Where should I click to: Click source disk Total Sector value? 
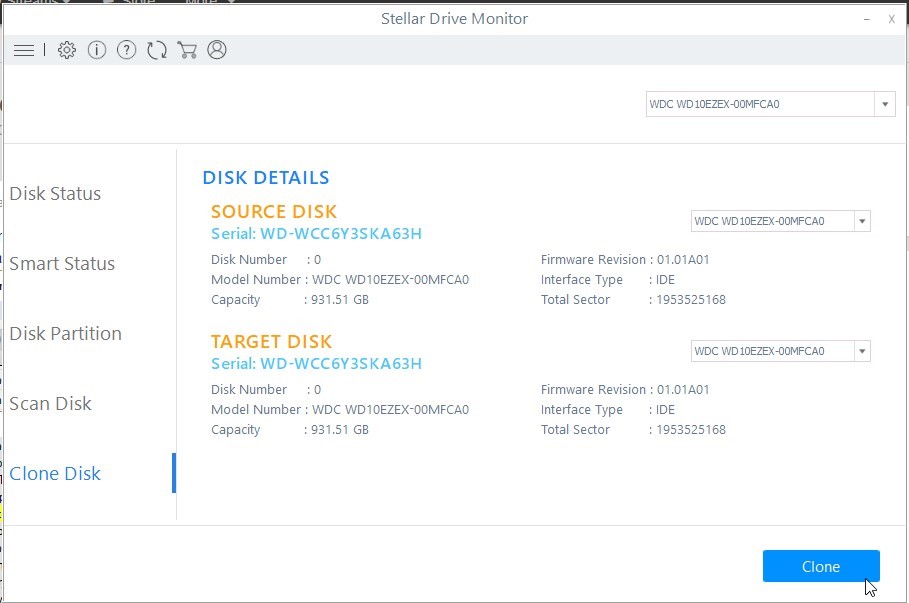(x=691, y=300)
